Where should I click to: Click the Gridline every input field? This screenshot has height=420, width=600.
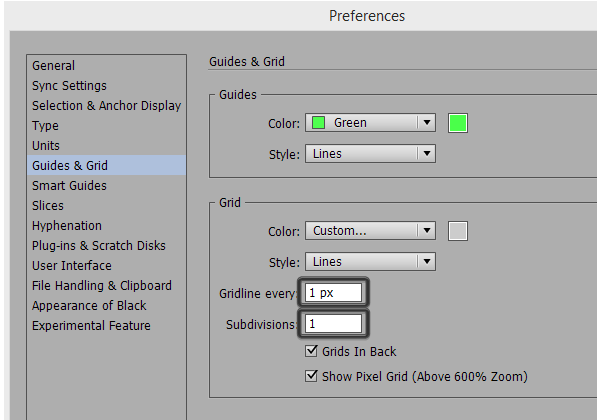click(334, 293)
